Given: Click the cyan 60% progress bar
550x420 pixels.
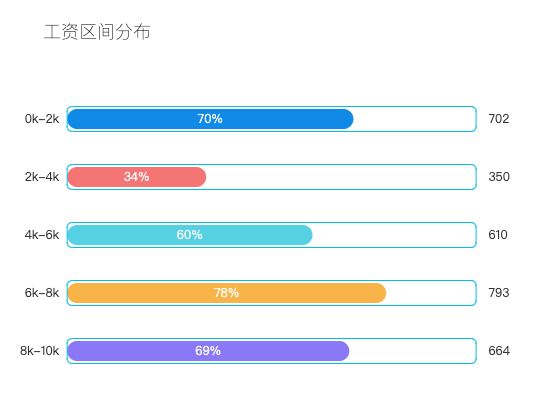Looking at the screenshot, I should [189, 235].
